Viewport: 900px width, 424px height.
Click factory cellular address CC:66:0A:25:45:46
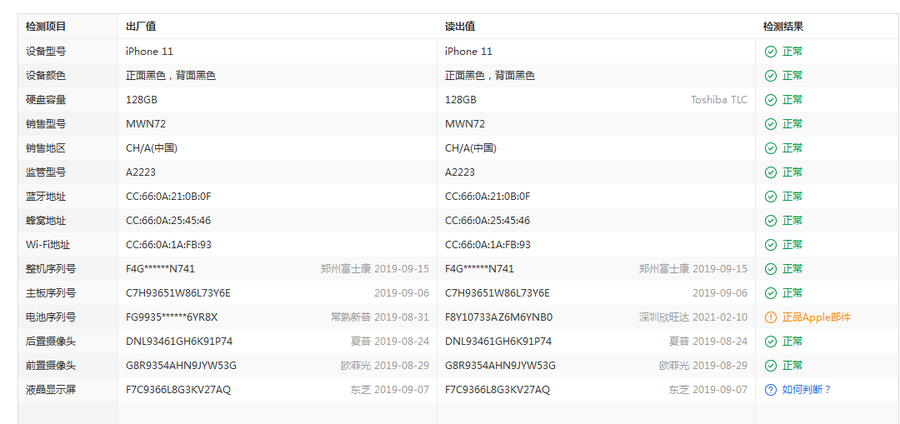(x=168, y=221)
